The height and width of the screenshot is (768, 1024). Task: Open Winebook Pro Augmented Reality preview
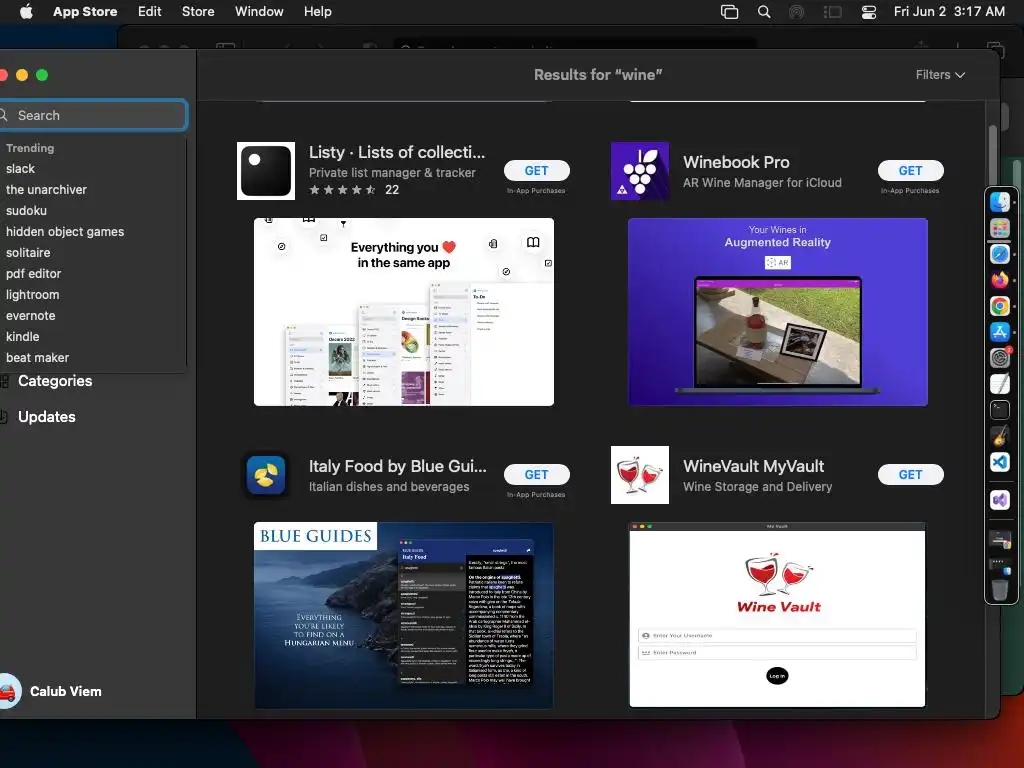(778, 312)
